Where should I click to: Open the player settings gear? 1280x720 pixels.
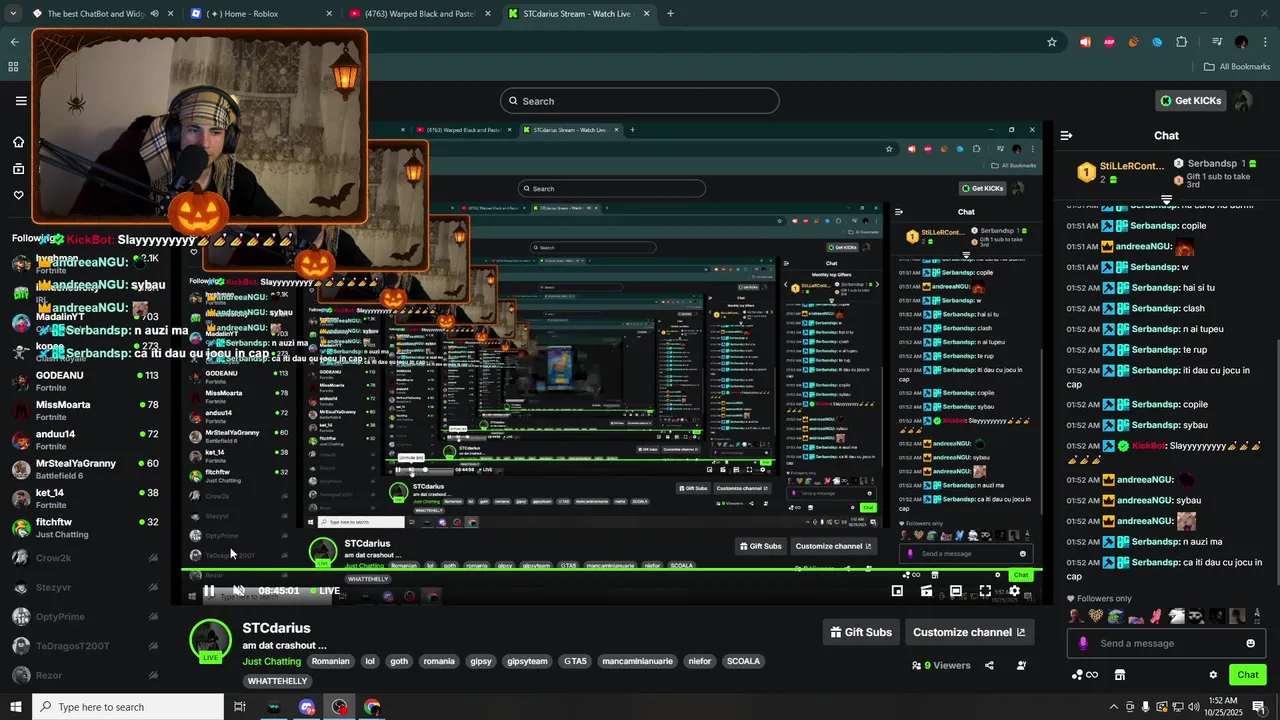(x=1014, y=591)
